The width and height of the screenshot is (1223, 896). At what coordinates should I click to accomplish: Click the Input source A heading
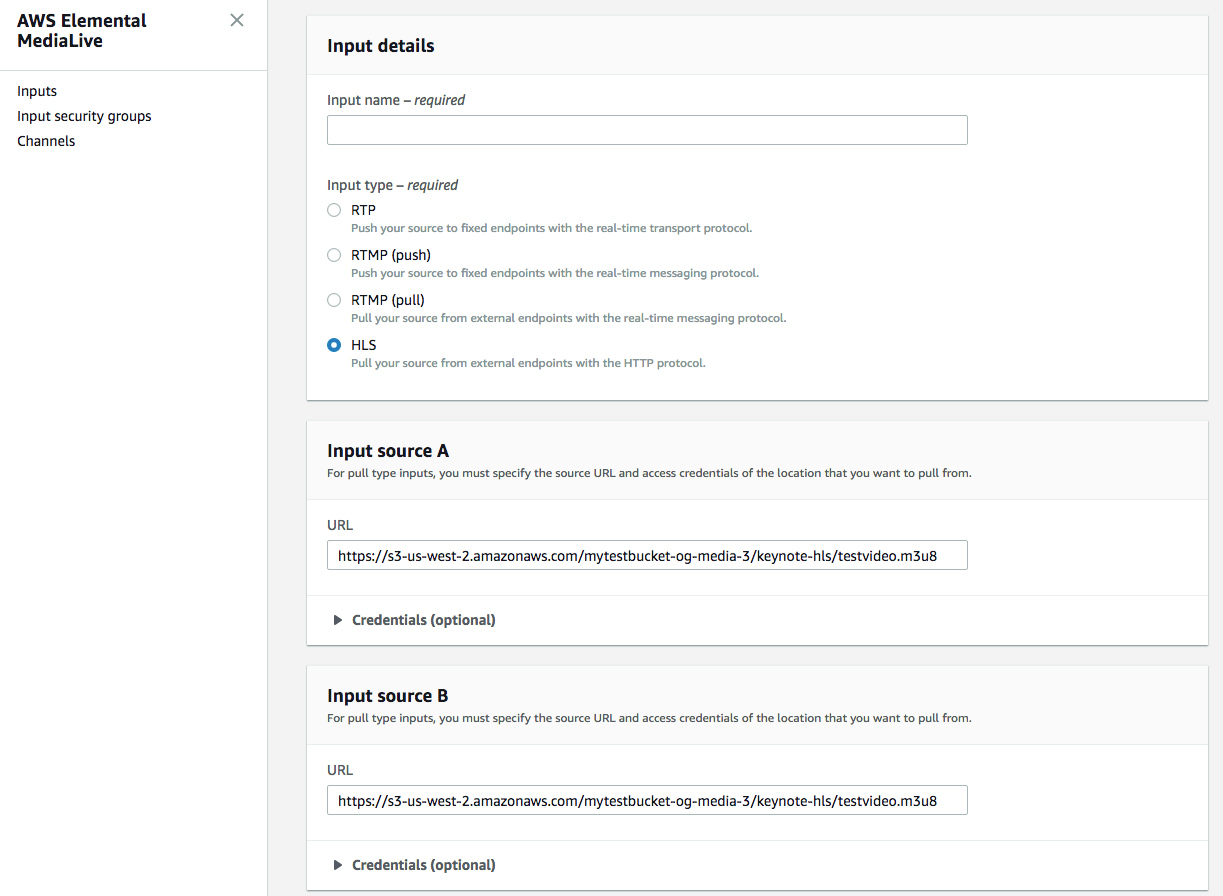coord(387,451)
